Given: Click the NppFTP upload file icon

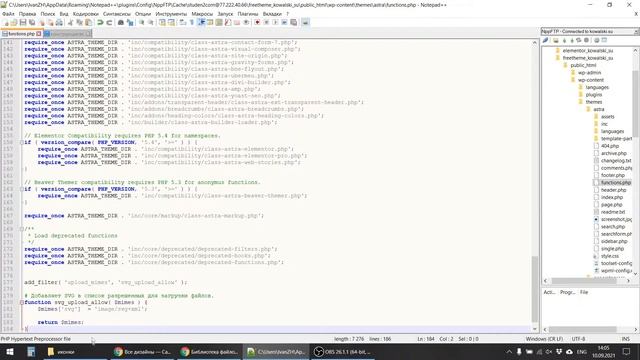Looking at the screenshot, I should click(571, 40).
